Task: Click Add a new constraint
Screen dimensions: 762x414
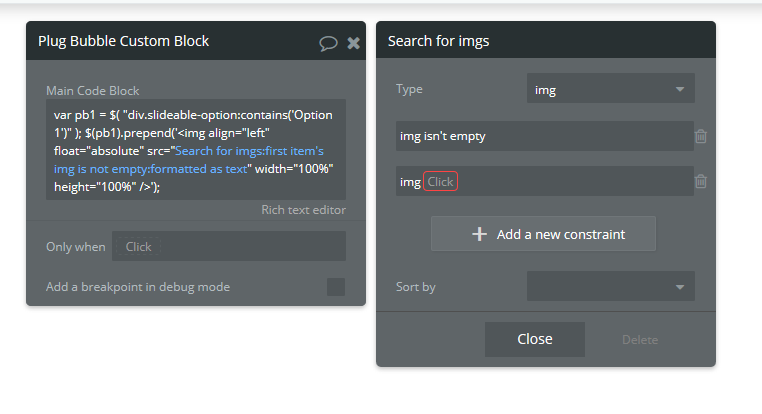Action: (543, 234)
